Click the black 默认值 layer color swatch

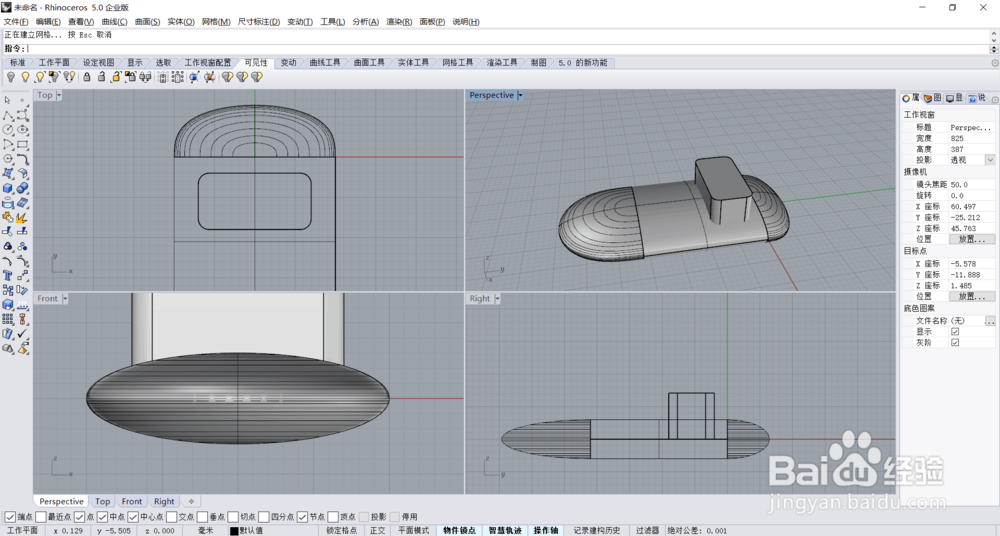[234, 531]
